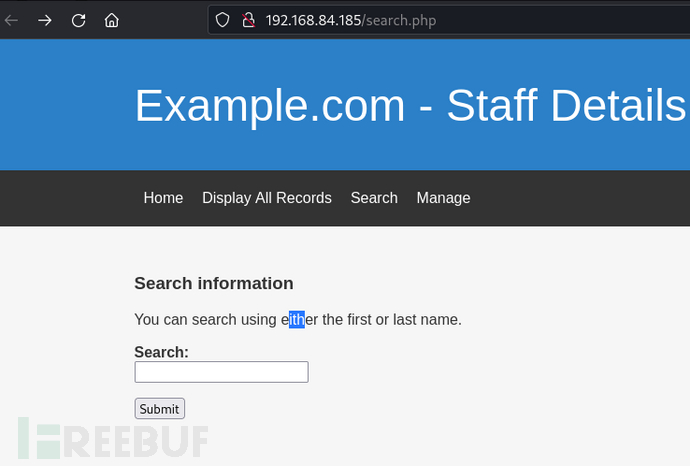The height and width of the screenshot is (466, 690).
Task: Go to browser home page
Action: pos(111,20)
